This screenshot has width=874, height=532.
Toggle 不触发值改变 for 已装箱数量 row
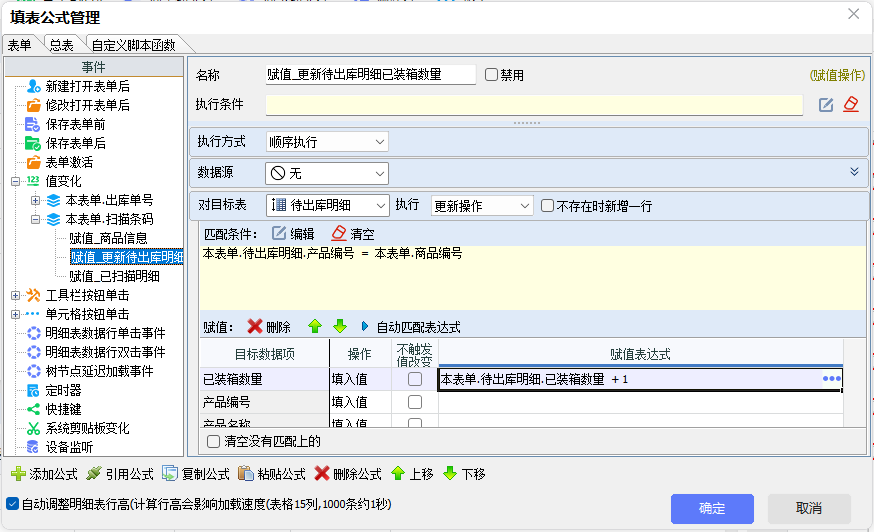(415, 379)
